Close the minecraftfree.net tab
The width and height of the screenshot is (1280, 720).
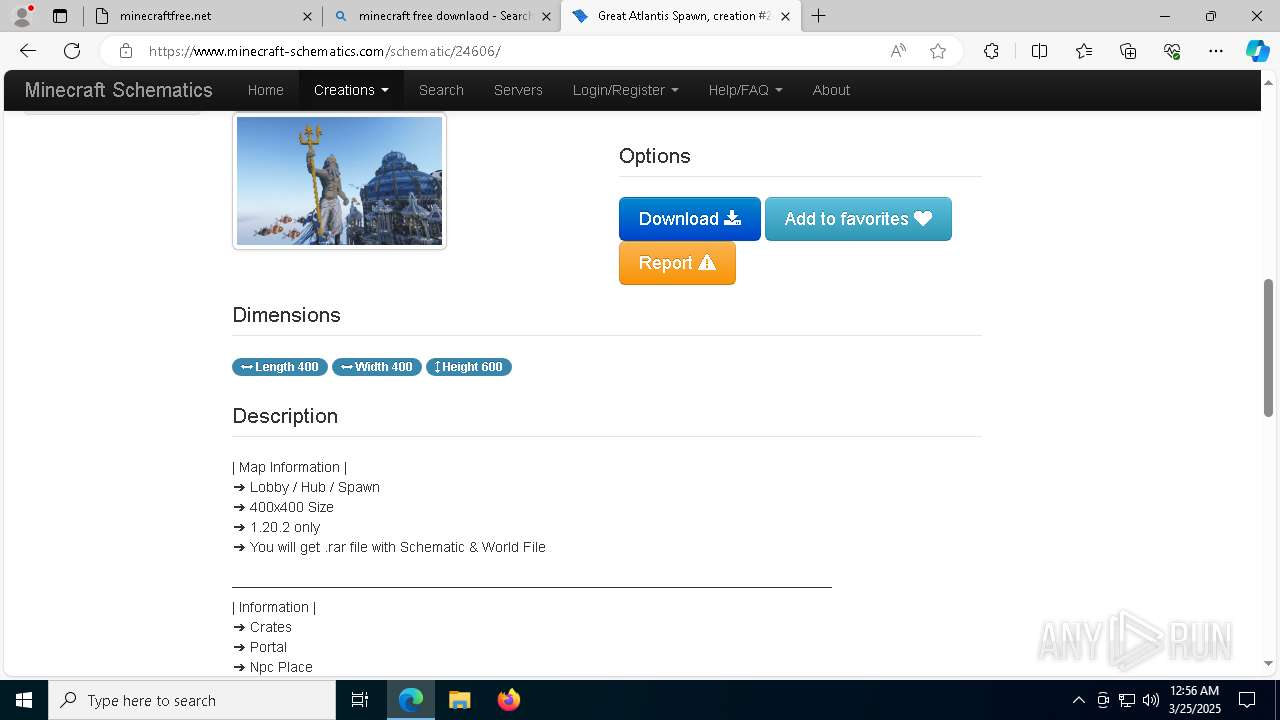pyautogui.click(x=307, y=16)
